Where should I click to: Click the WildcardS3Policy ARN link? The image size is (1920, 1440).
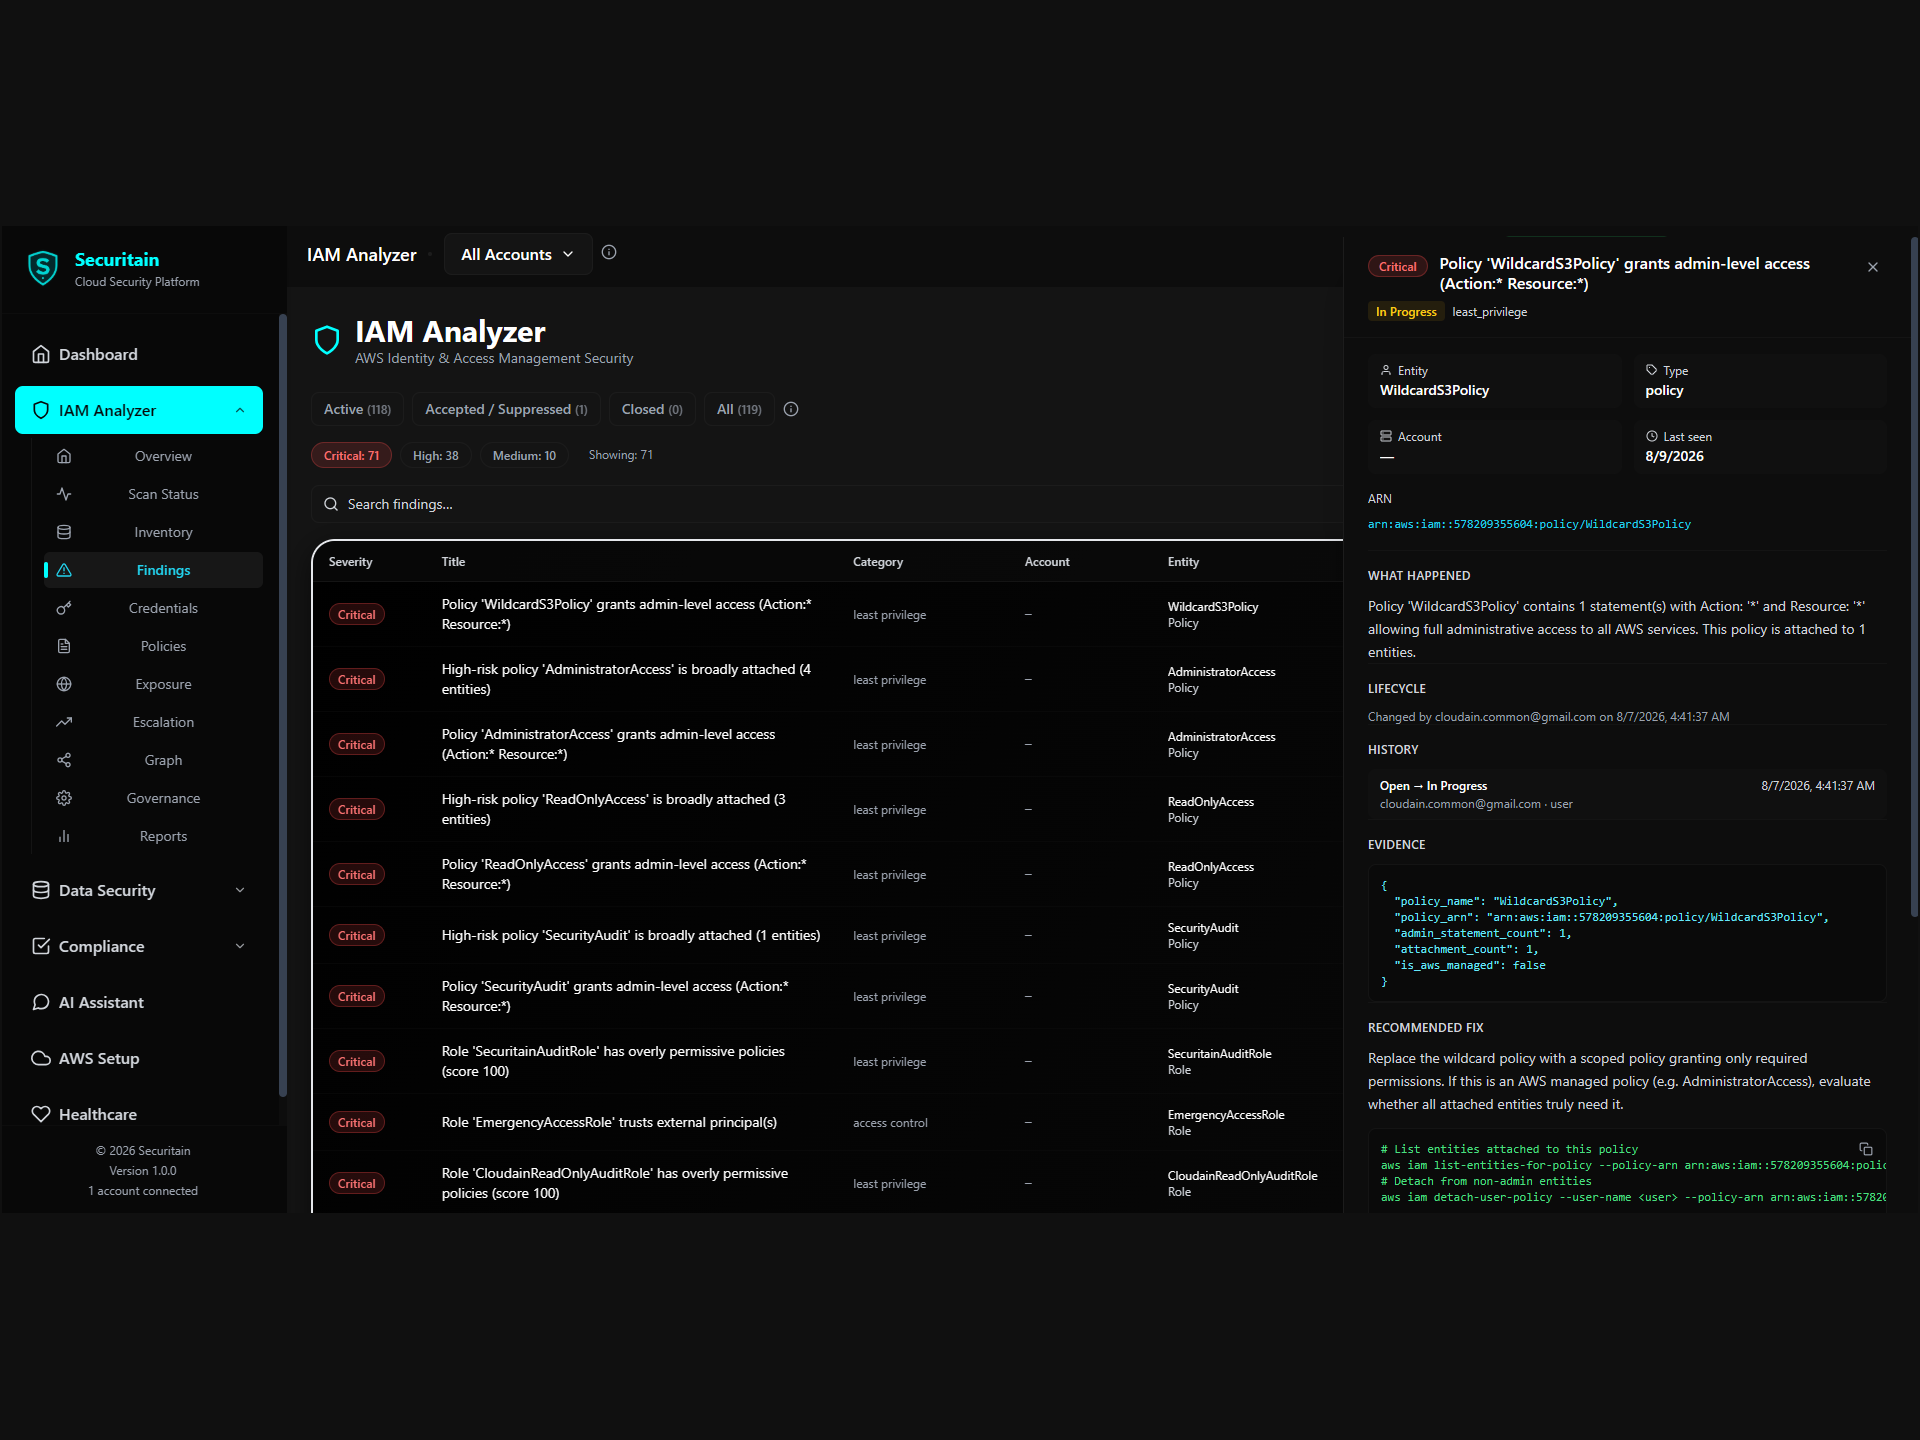point(1529,524)
